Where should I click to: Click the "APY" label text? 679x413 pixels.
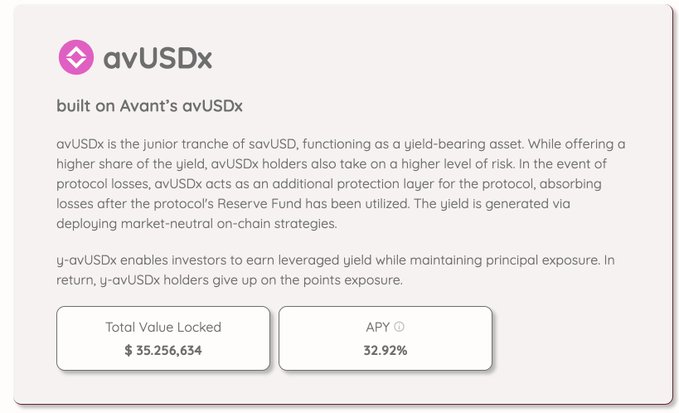(x=378, y=327)
